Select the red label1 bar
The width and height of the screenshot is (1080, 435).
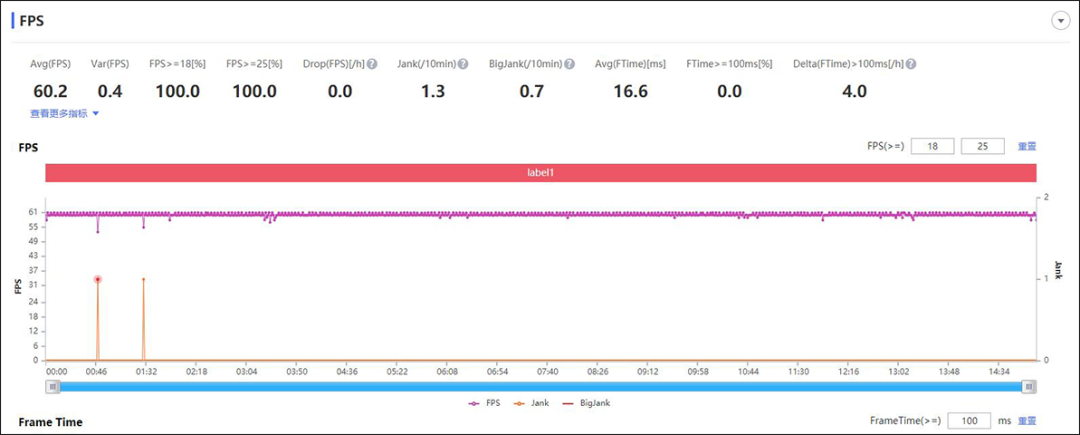(x=540, y=173)
